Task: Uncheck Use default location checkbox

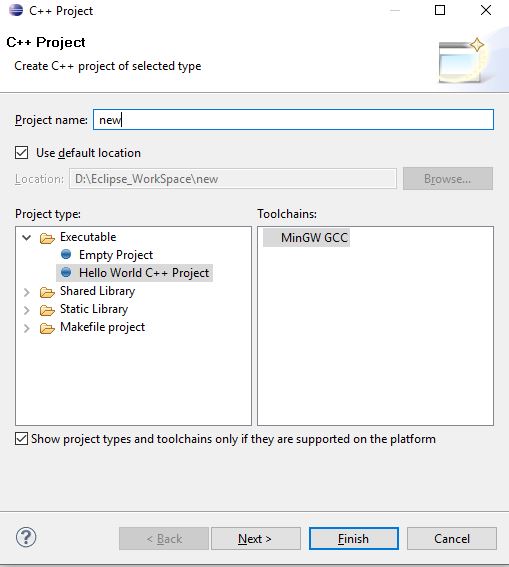Action: (x=21, y=153)
